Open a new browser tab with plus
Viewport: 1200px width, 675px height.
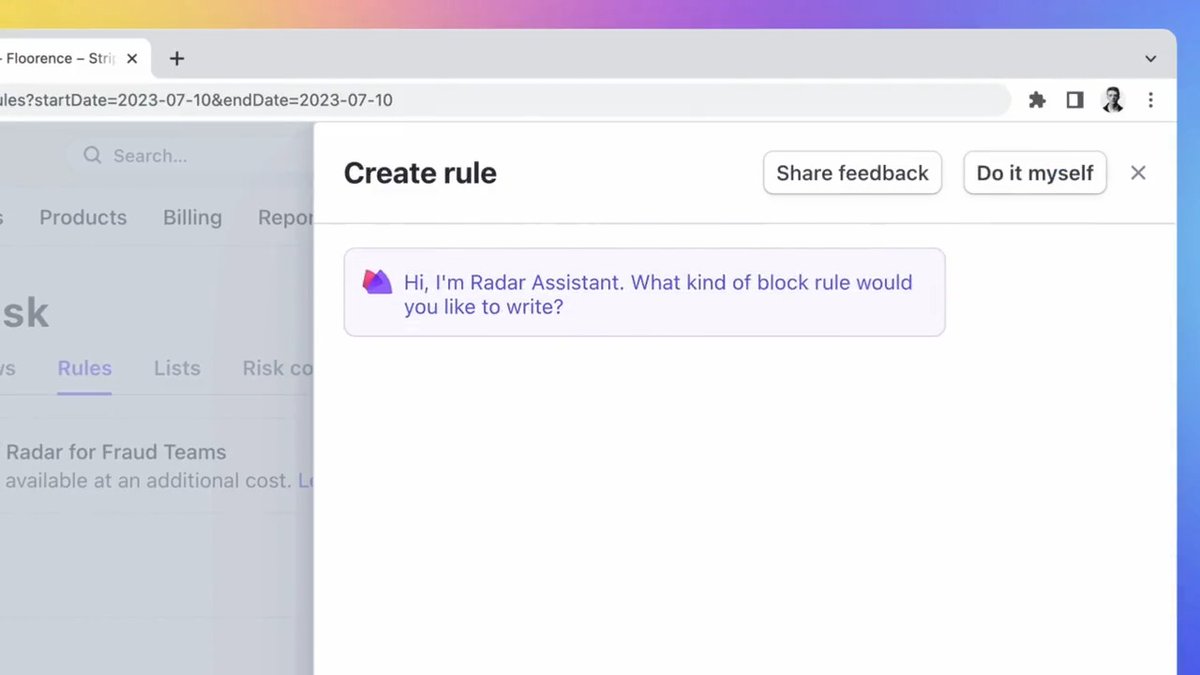click(x=177, y=58)
